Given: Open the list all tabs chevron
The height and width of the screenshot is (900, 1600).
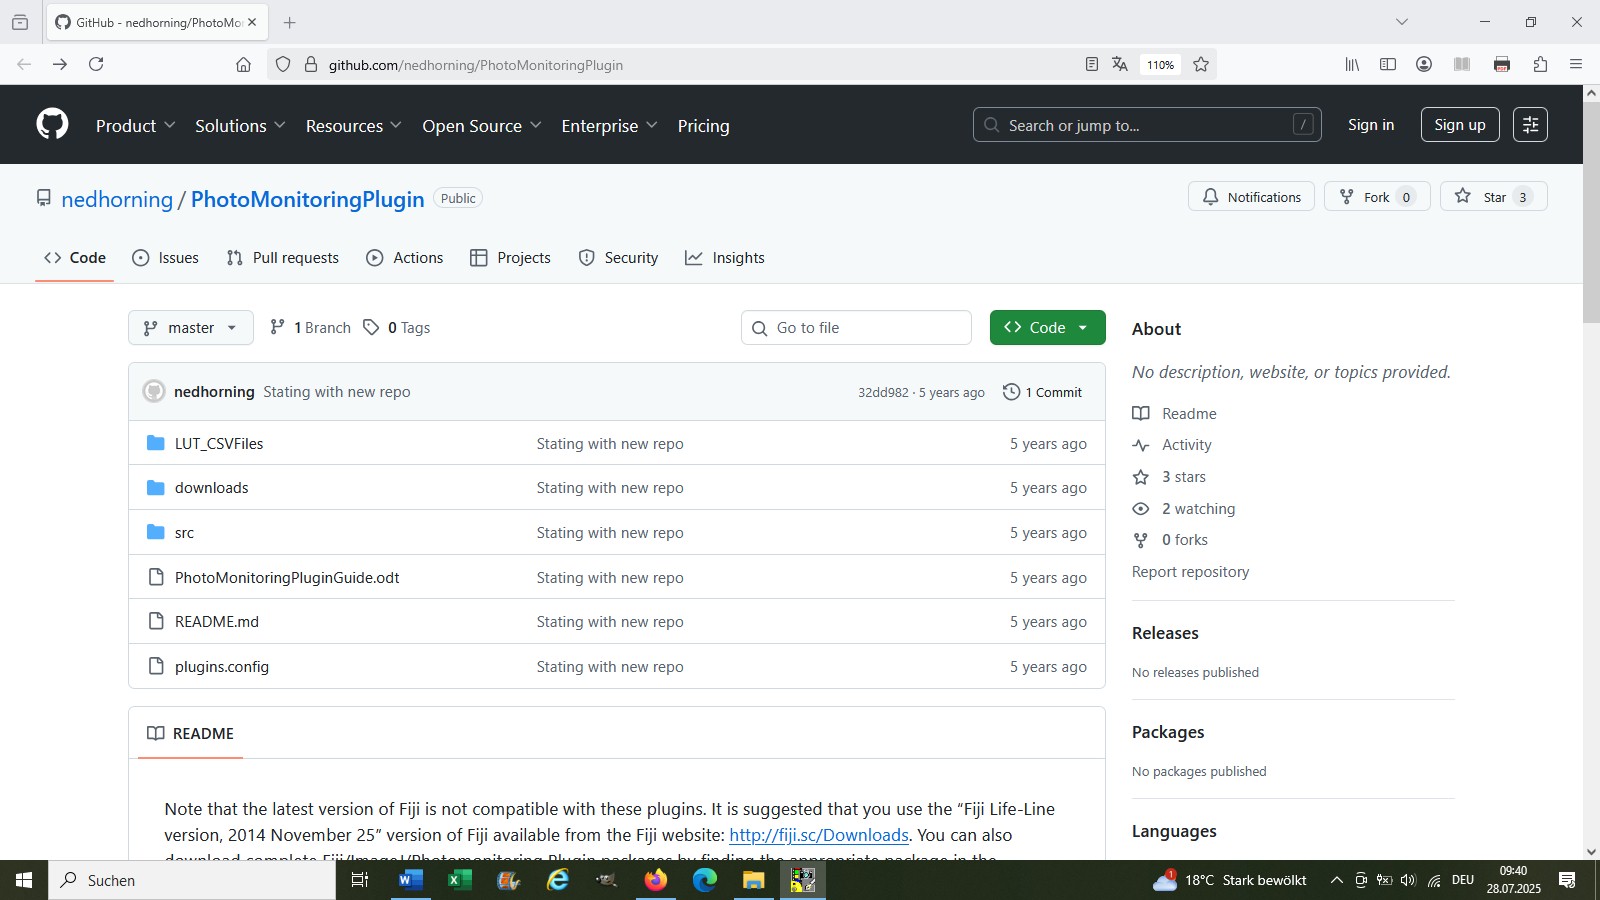Looking at the screenshot, I should pos(1402,22).
